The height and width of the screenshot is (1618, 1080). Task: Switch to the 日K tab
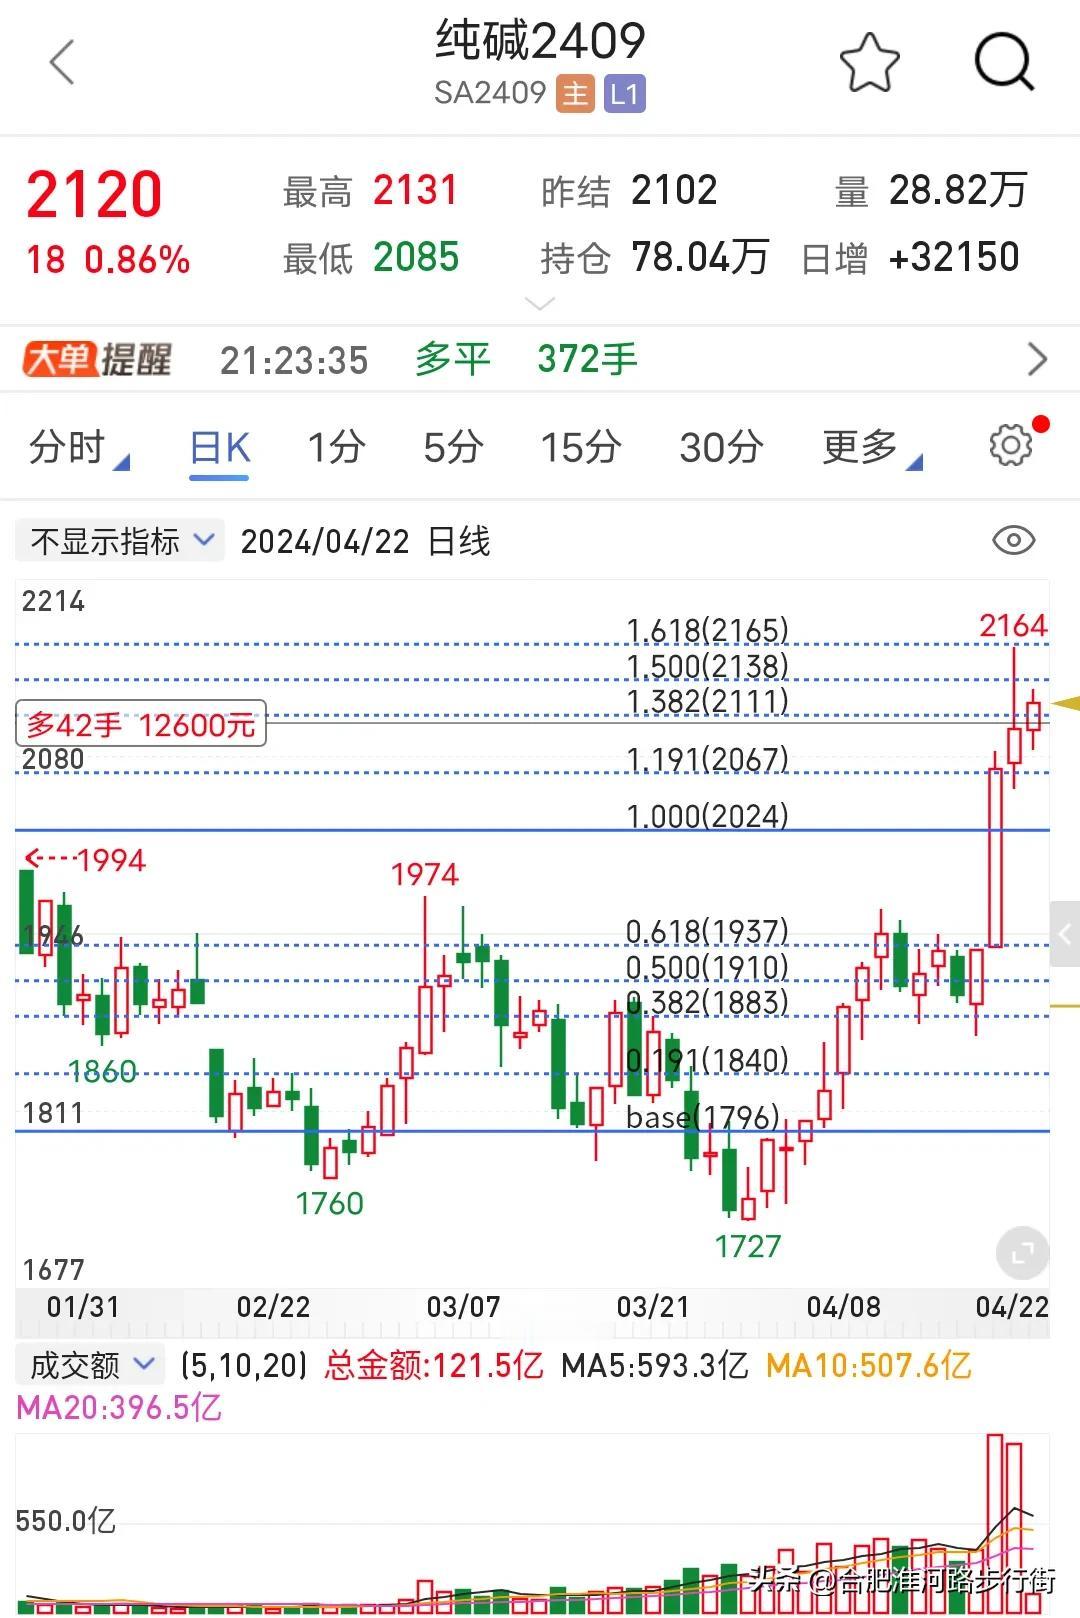pyautogui.click(x=220, y=447)
